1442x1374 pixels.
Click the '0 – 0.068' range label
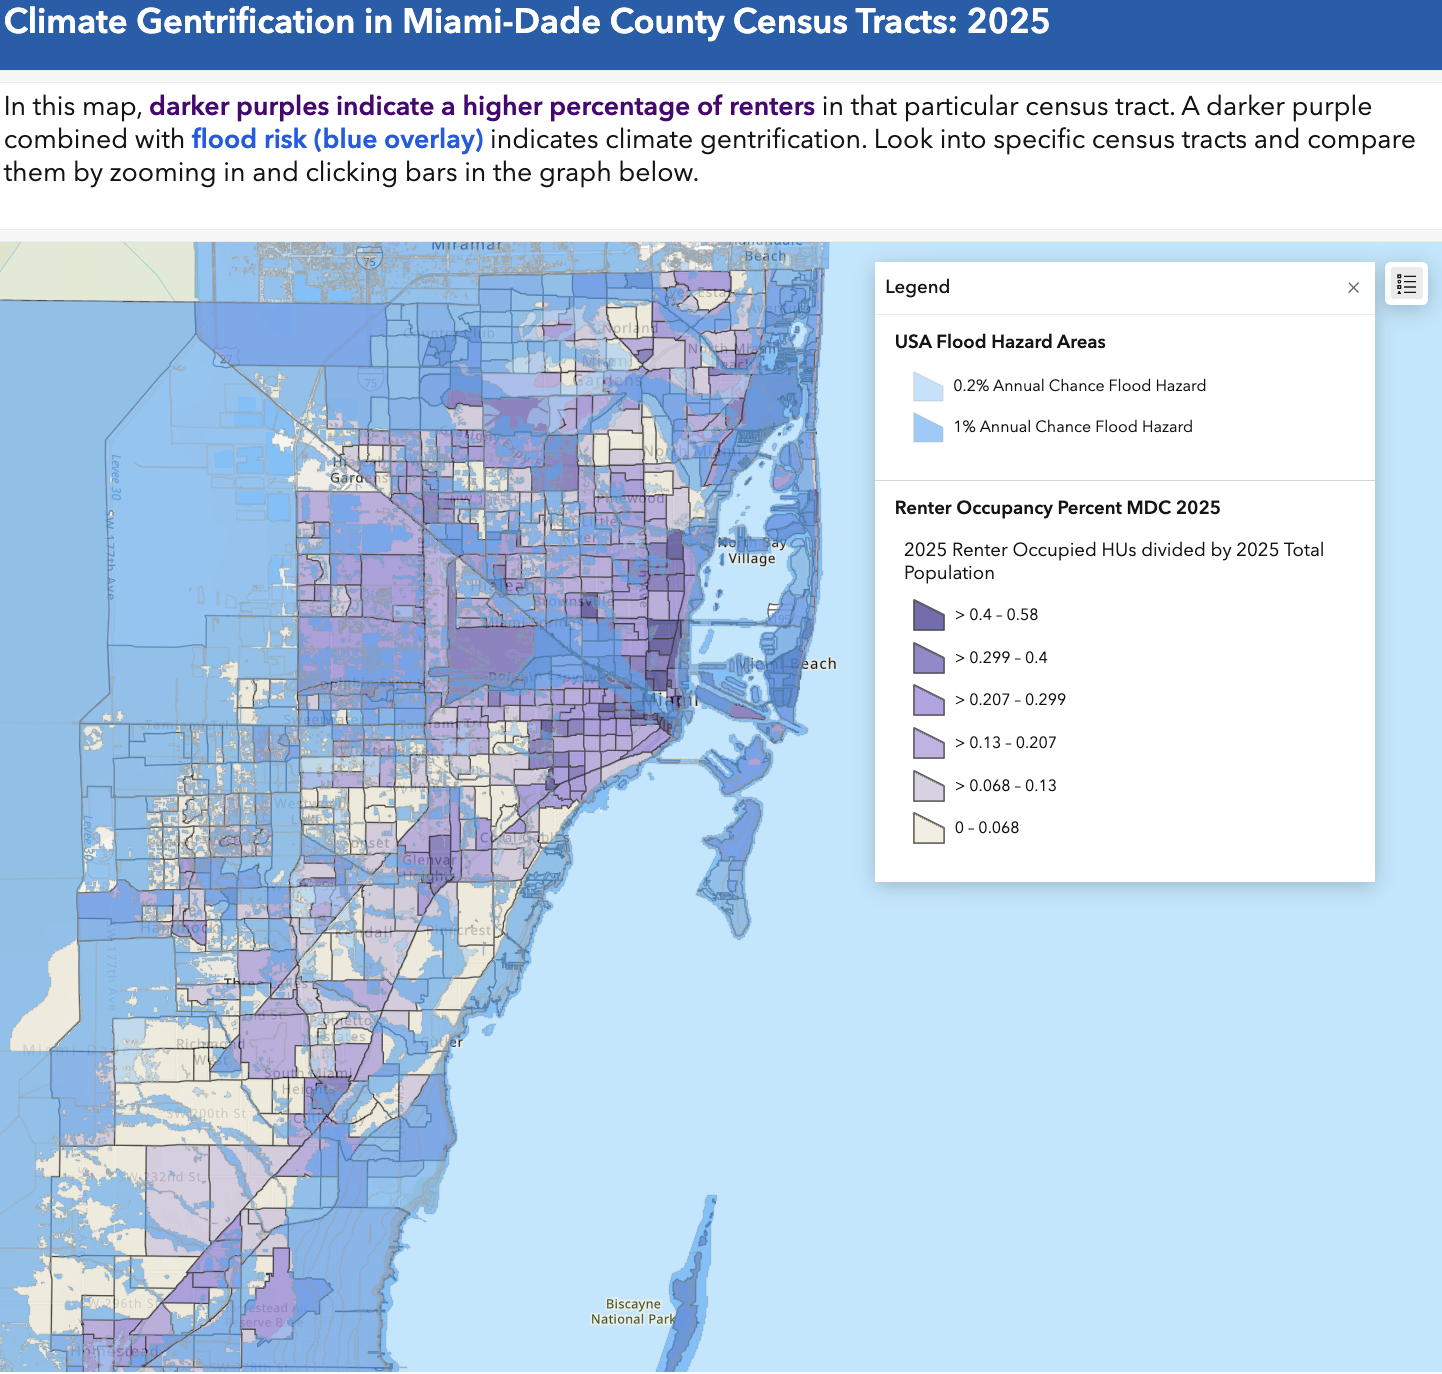[x=987, y=828]
